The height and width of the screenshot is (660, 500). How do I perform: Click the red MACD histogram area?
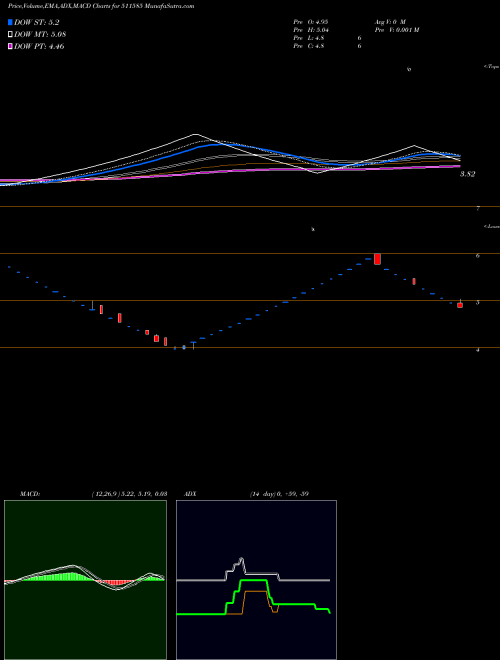click(118, 583)
